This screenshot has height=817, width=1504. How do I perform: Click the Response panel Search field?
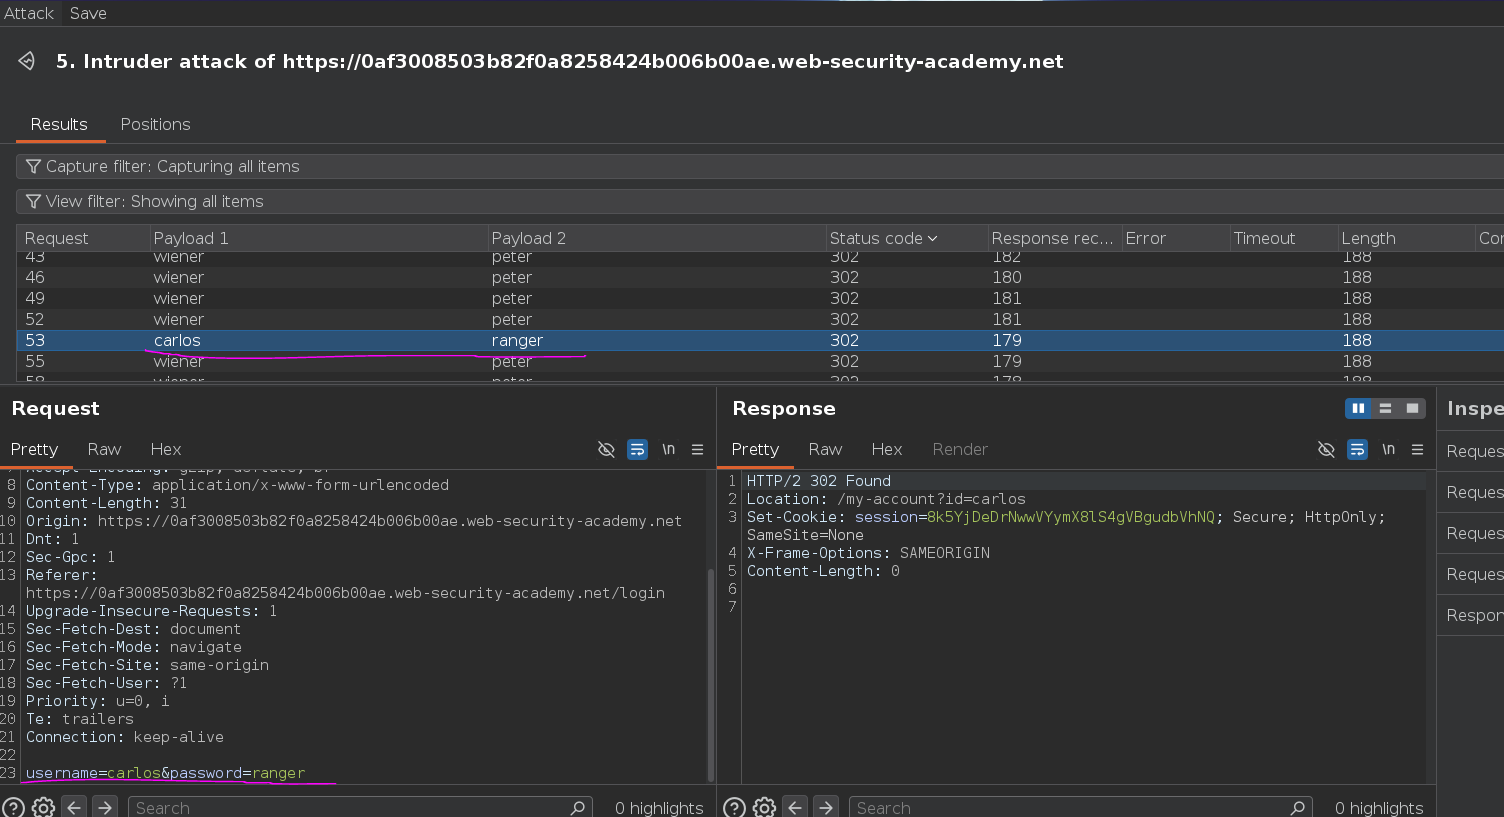[1080, 807]
